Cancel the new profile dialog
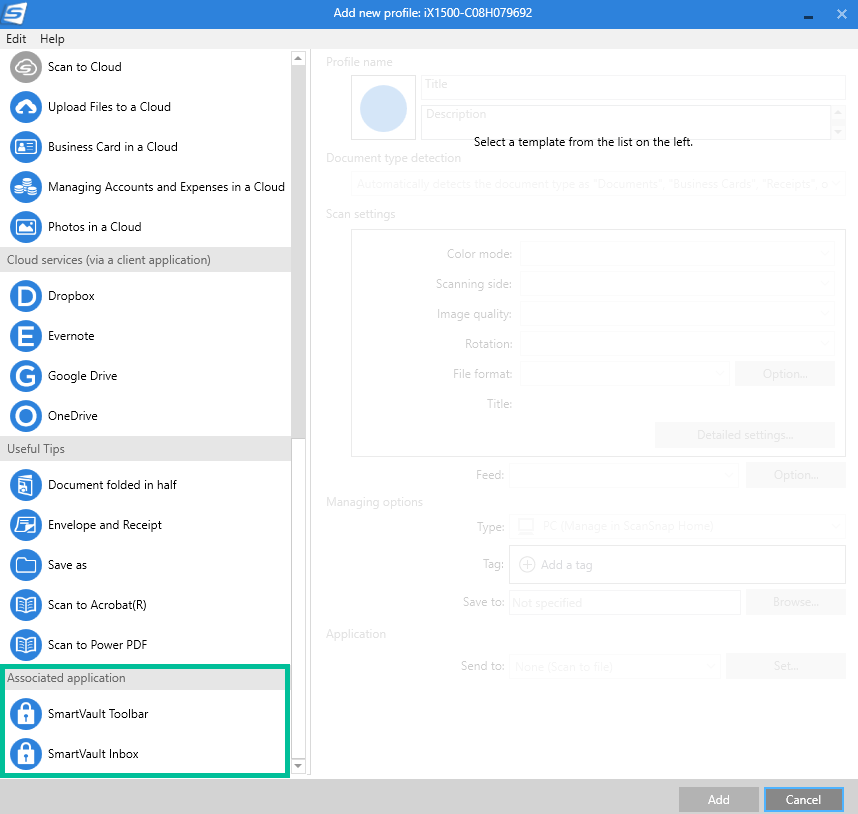The height and width of the screenshot is (814, 858). point(803,800)
